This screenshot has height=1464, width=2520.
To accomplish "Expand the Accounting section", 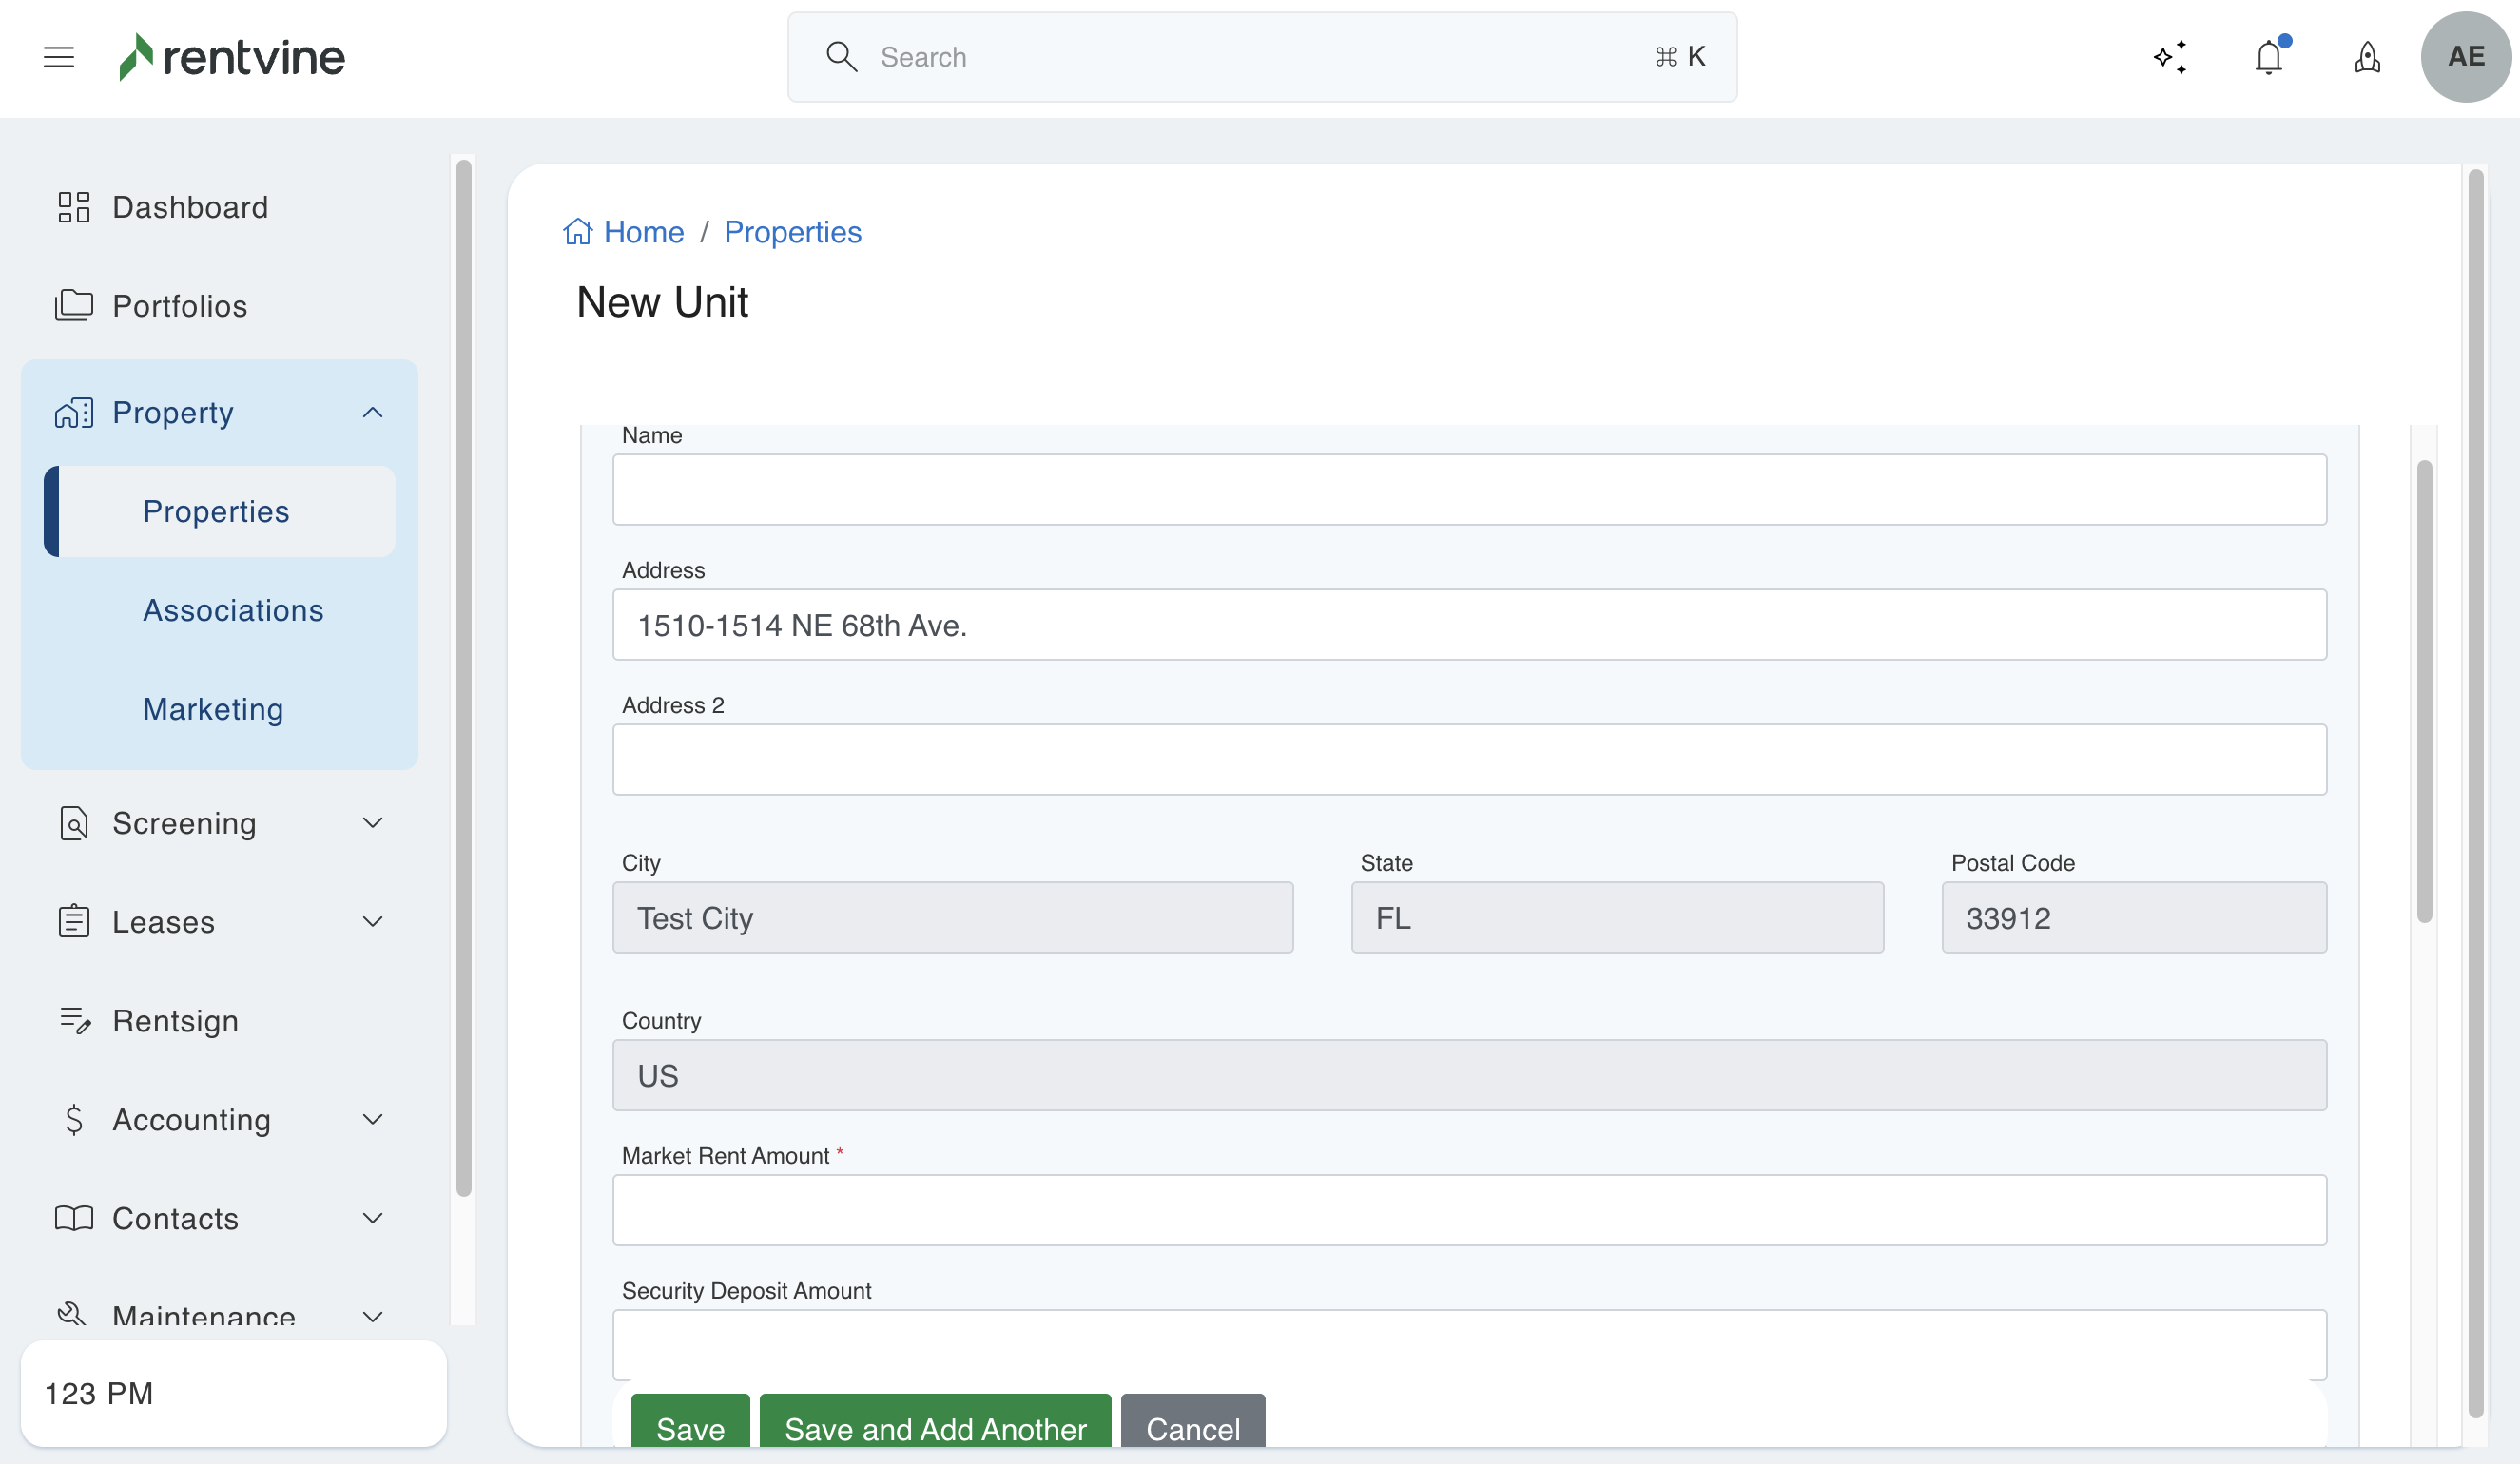I will (x=373, y=1119).
